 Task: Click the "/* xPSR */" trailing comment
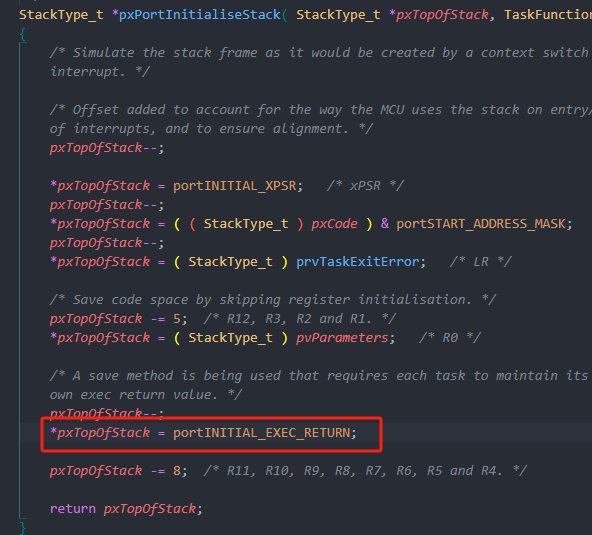[x=365, y=186]
